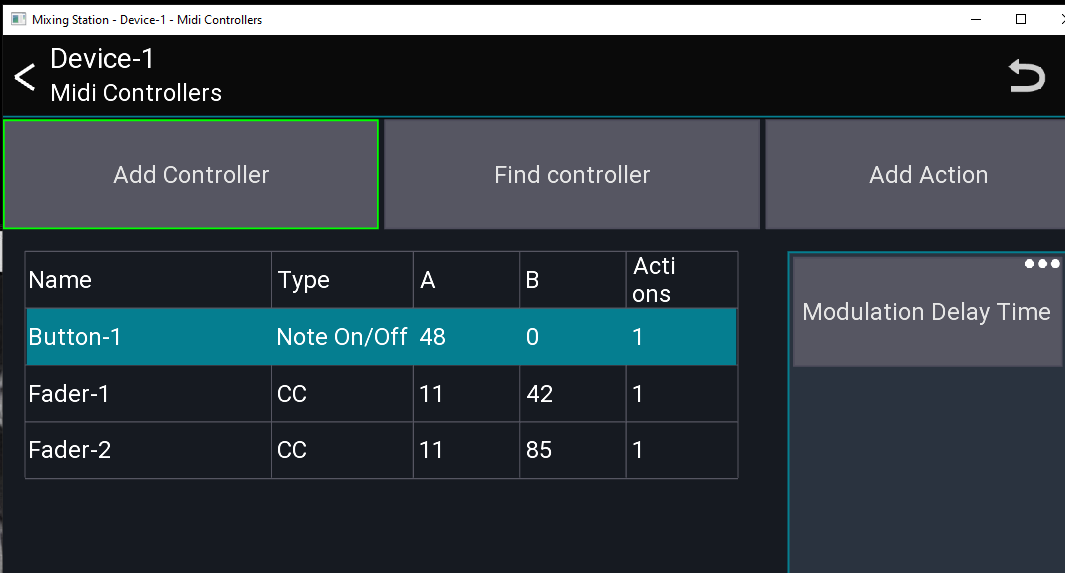Click the Type column header

pos(303,280)
